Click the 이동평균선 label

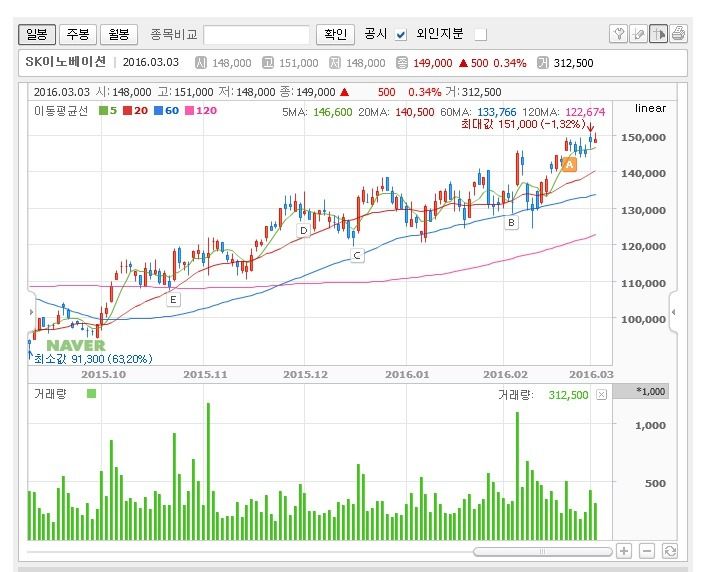coord(61,110)
